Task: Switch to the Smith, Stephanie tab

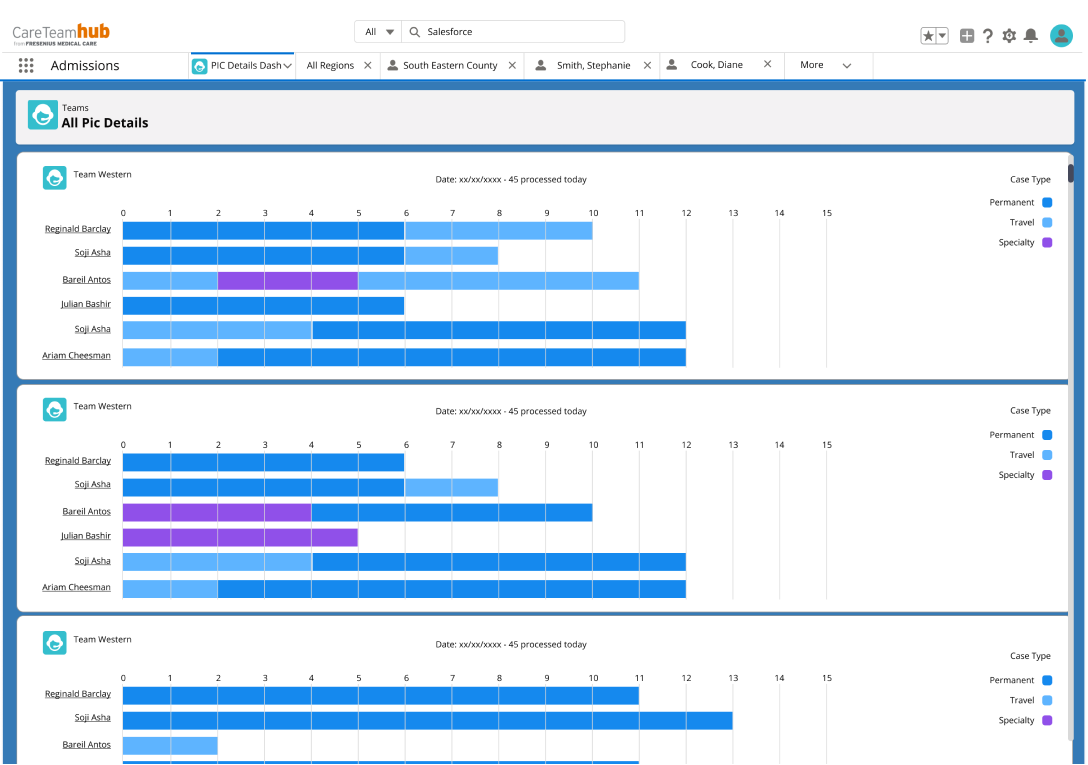Action: click(593, 66)
